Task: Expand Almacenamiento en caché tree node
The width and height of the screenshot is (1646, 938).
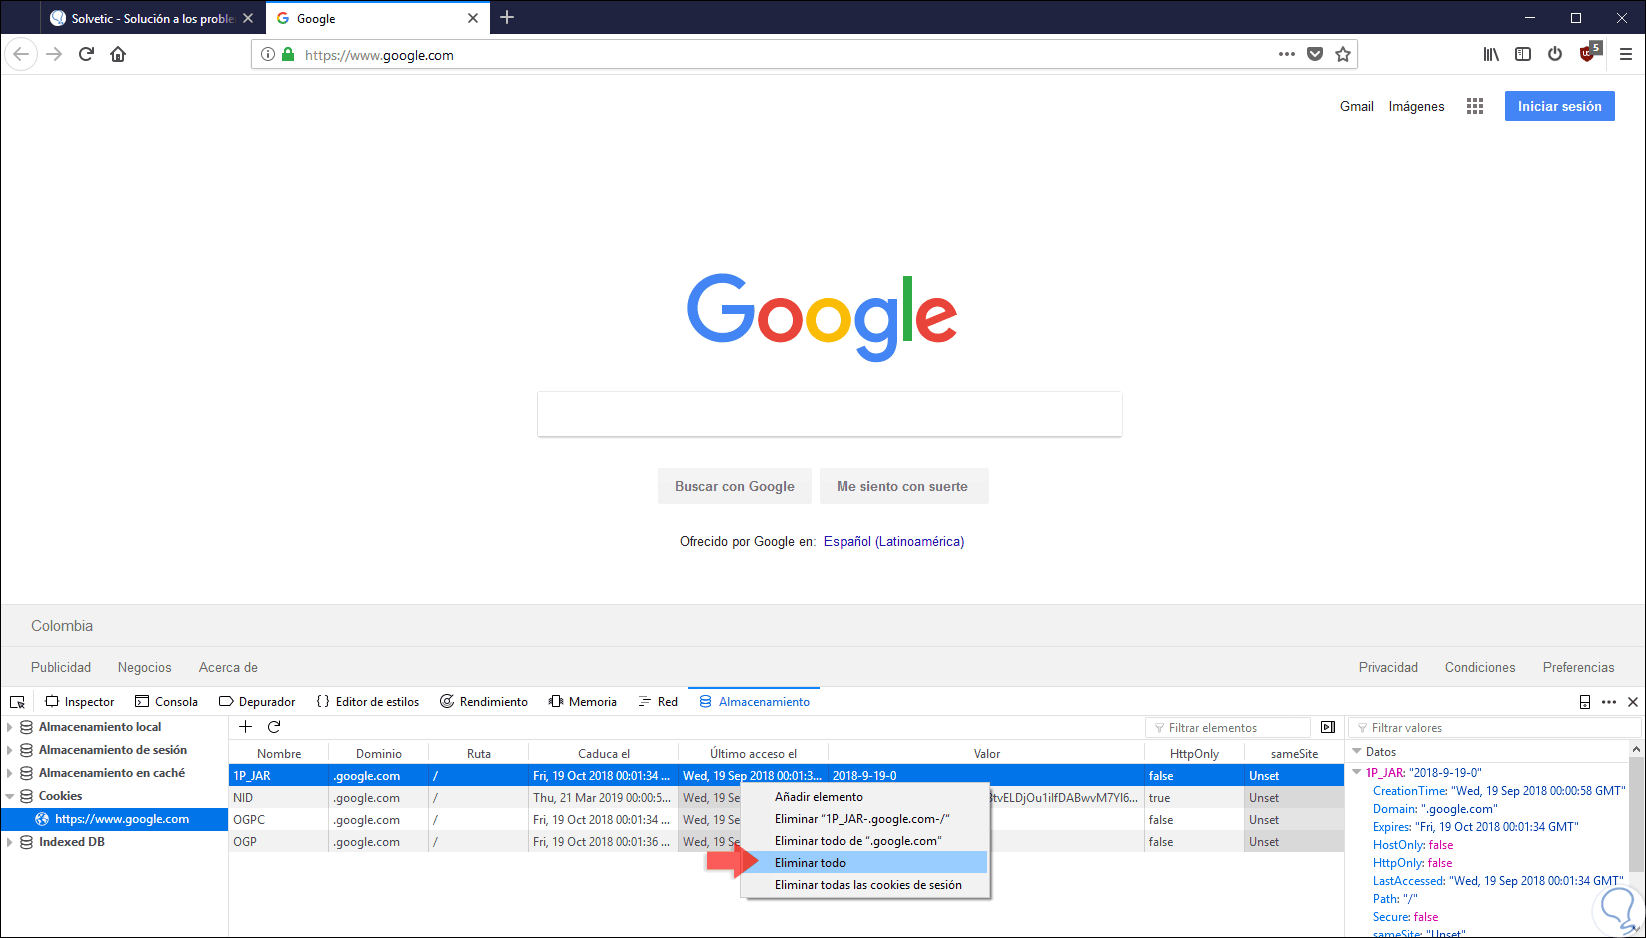Action: (x=10, y=773)
